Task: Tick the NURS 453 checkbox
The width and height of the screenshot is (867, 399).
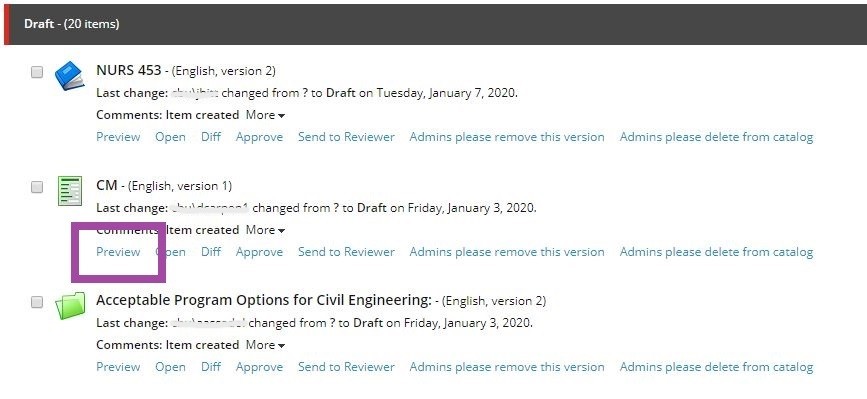Action: (x=36, y=72)
